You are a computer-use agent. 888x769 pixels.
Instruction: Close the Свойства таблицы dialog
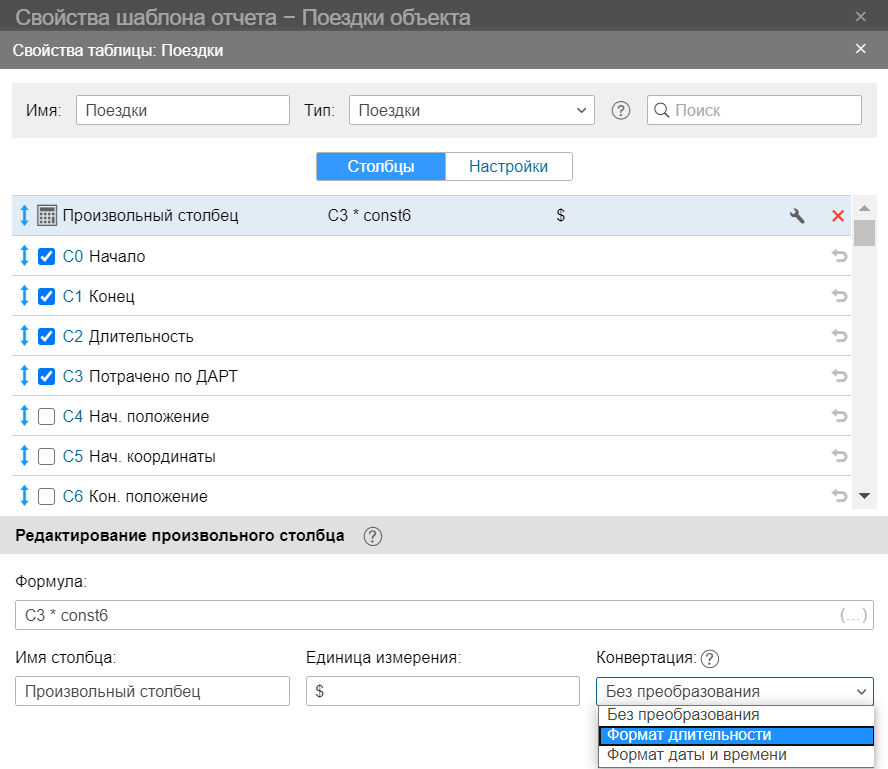pyautogui.click(x=861, y=49)
